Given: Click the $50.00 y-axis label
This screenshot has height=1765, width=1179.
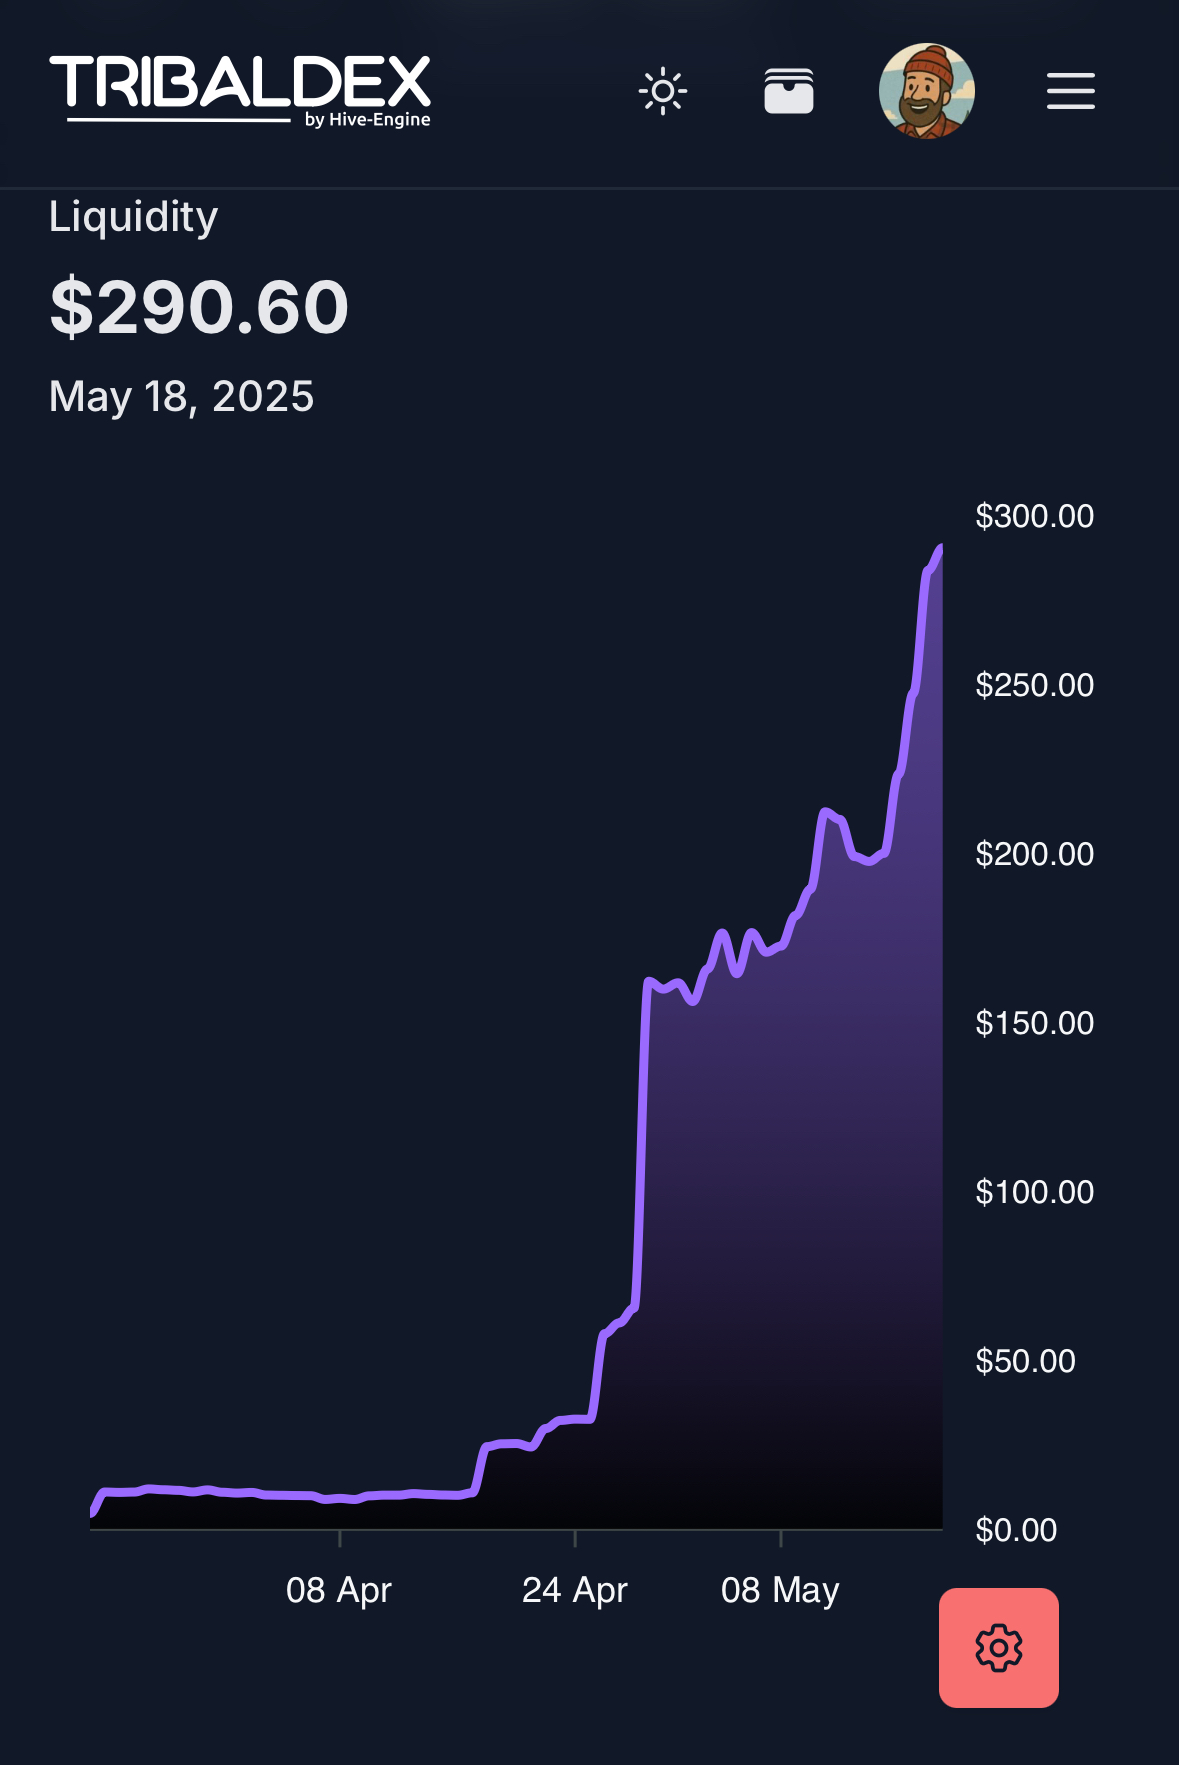Looking at the screenshot, I should 1026,1361.
